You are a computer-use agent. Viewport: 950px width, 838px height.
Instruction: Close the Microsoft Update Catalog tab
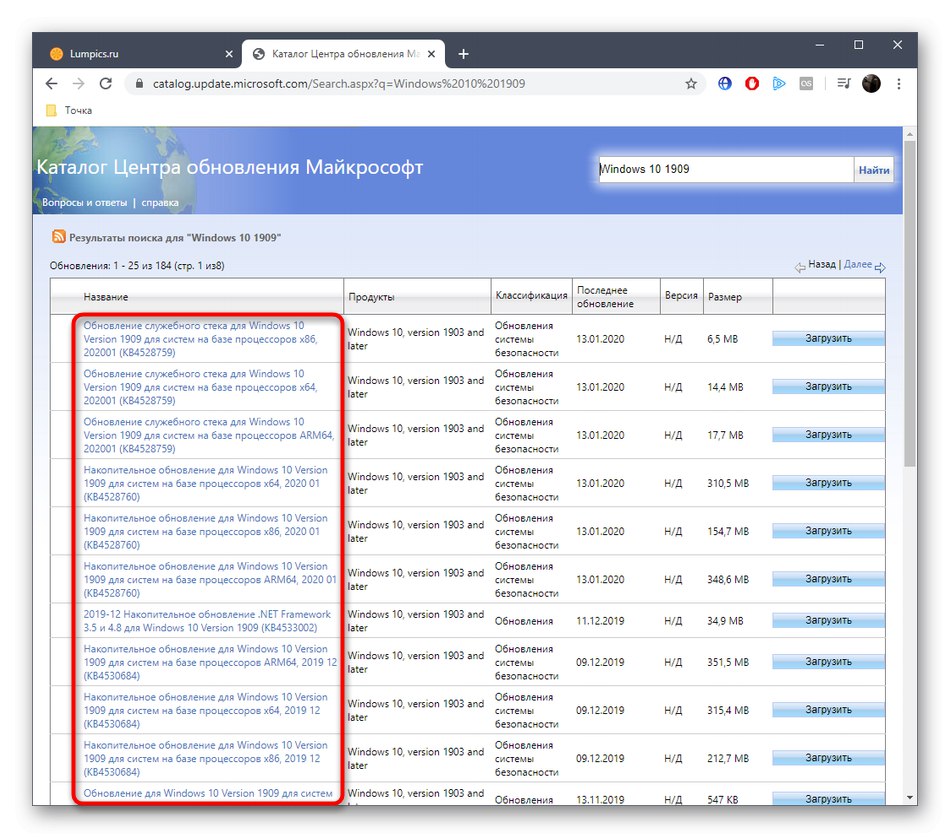coord(431,54)
